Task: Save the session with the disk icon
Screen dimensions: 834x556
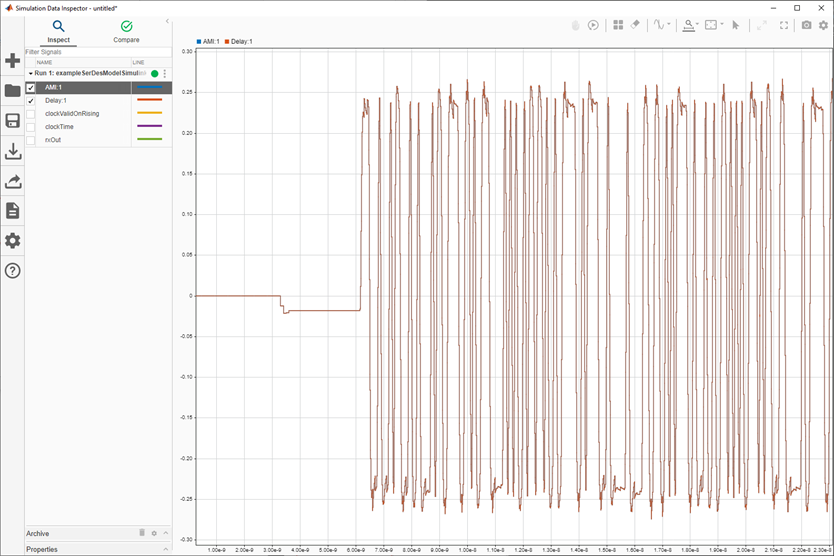Action: pos(13,121)
